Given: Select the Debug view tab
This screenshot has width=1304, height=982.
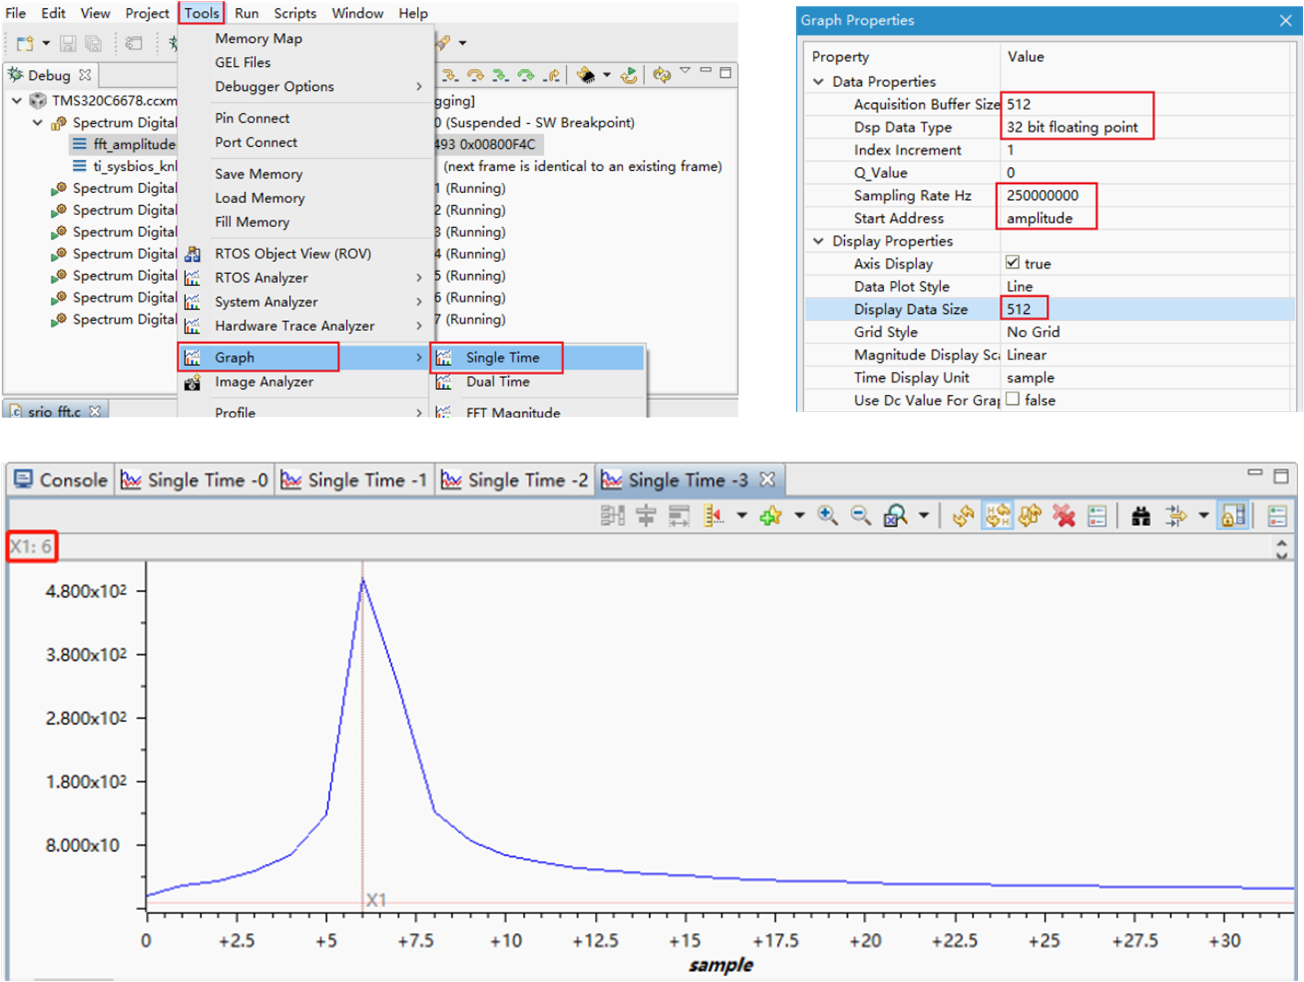Looking at the screenshot, I should coord(49,75).
